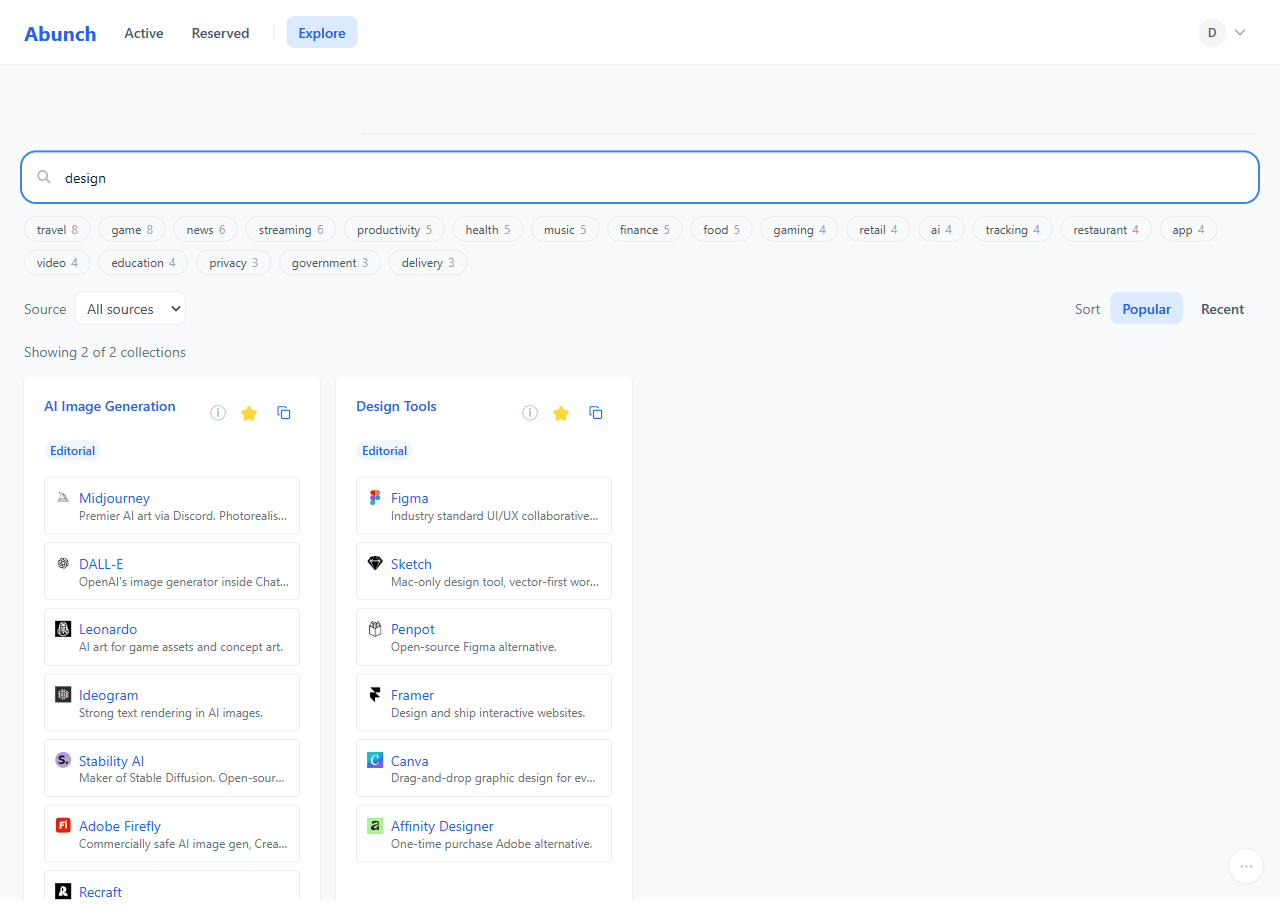Toggle star on Design Tools collection
Screen dimensions: 1288x924
click(561, 413)
